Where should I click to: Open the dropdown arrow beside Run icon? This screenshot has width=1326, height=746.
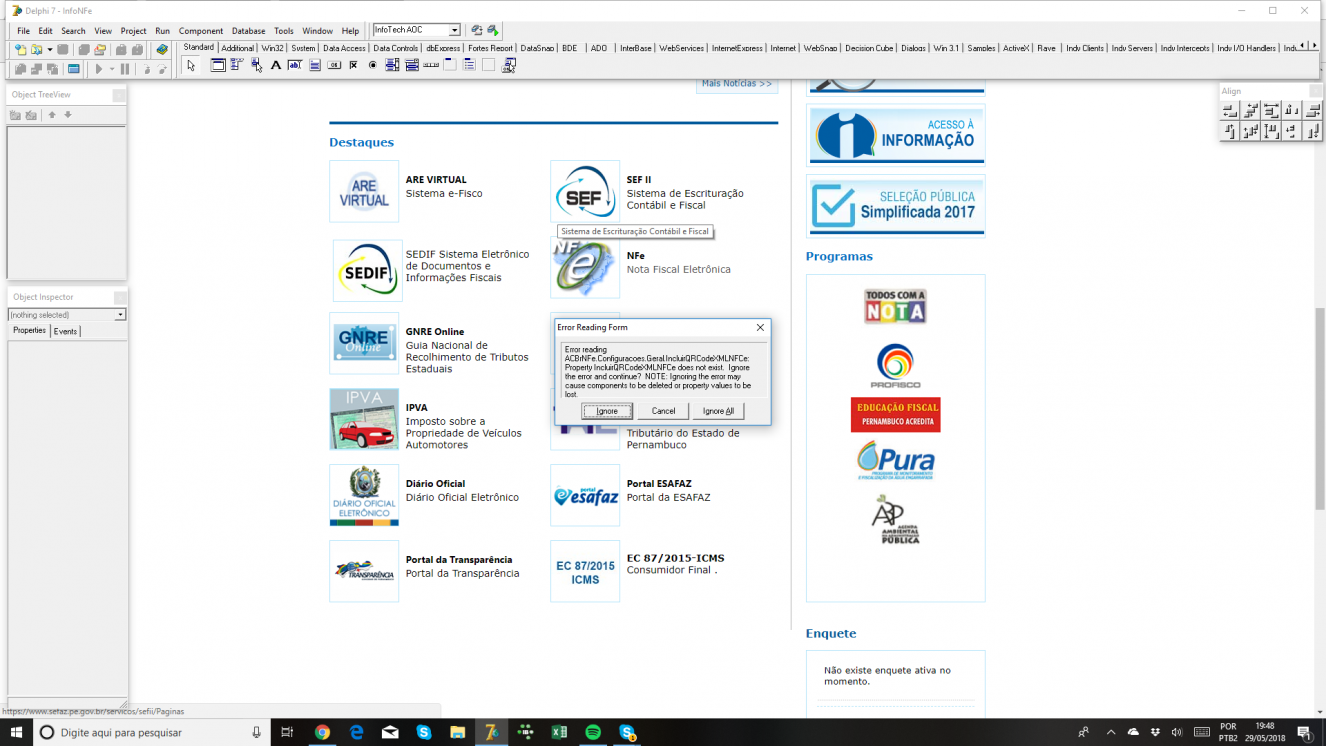[x=112, y=69]
